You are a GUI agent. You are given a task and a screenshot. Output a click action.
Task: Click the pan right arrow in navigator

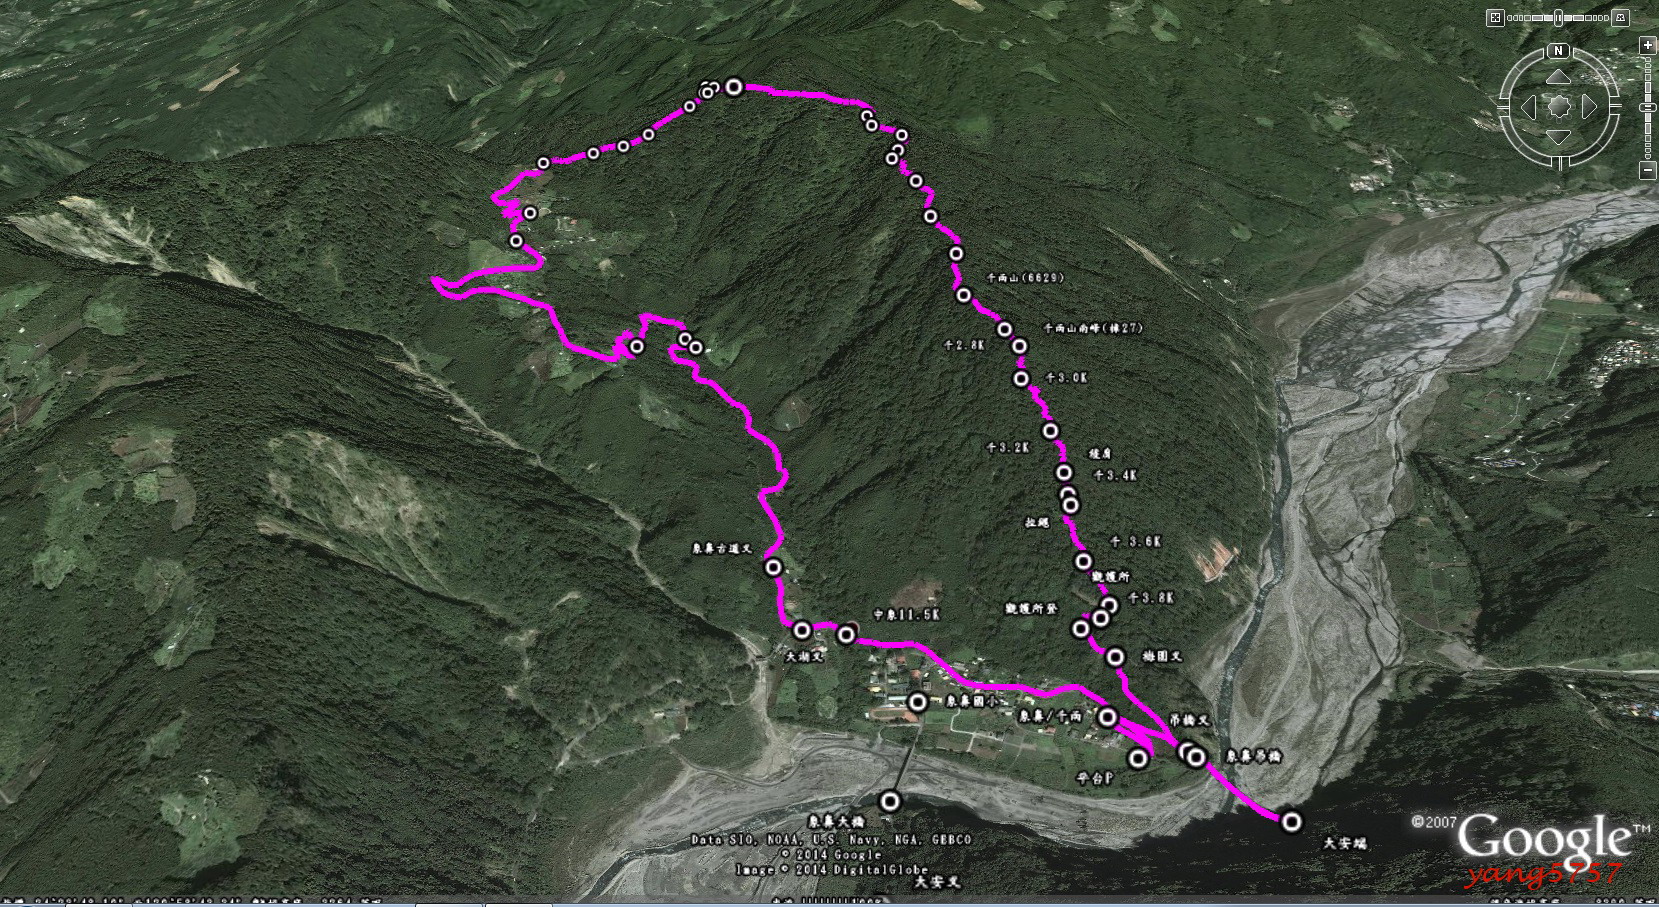tap(1589, 107)
